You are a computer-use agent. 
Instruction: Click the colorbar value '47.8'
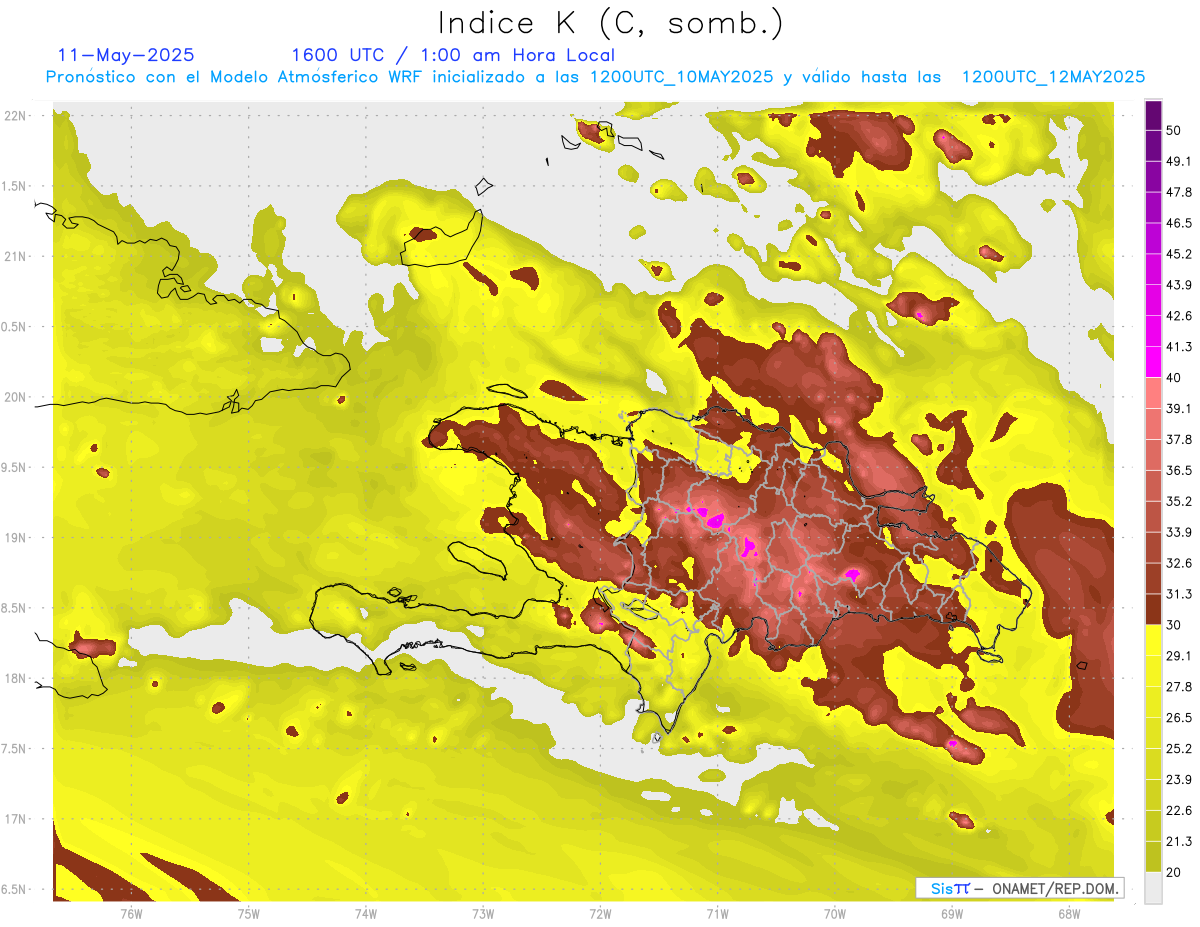[1179, 192]
